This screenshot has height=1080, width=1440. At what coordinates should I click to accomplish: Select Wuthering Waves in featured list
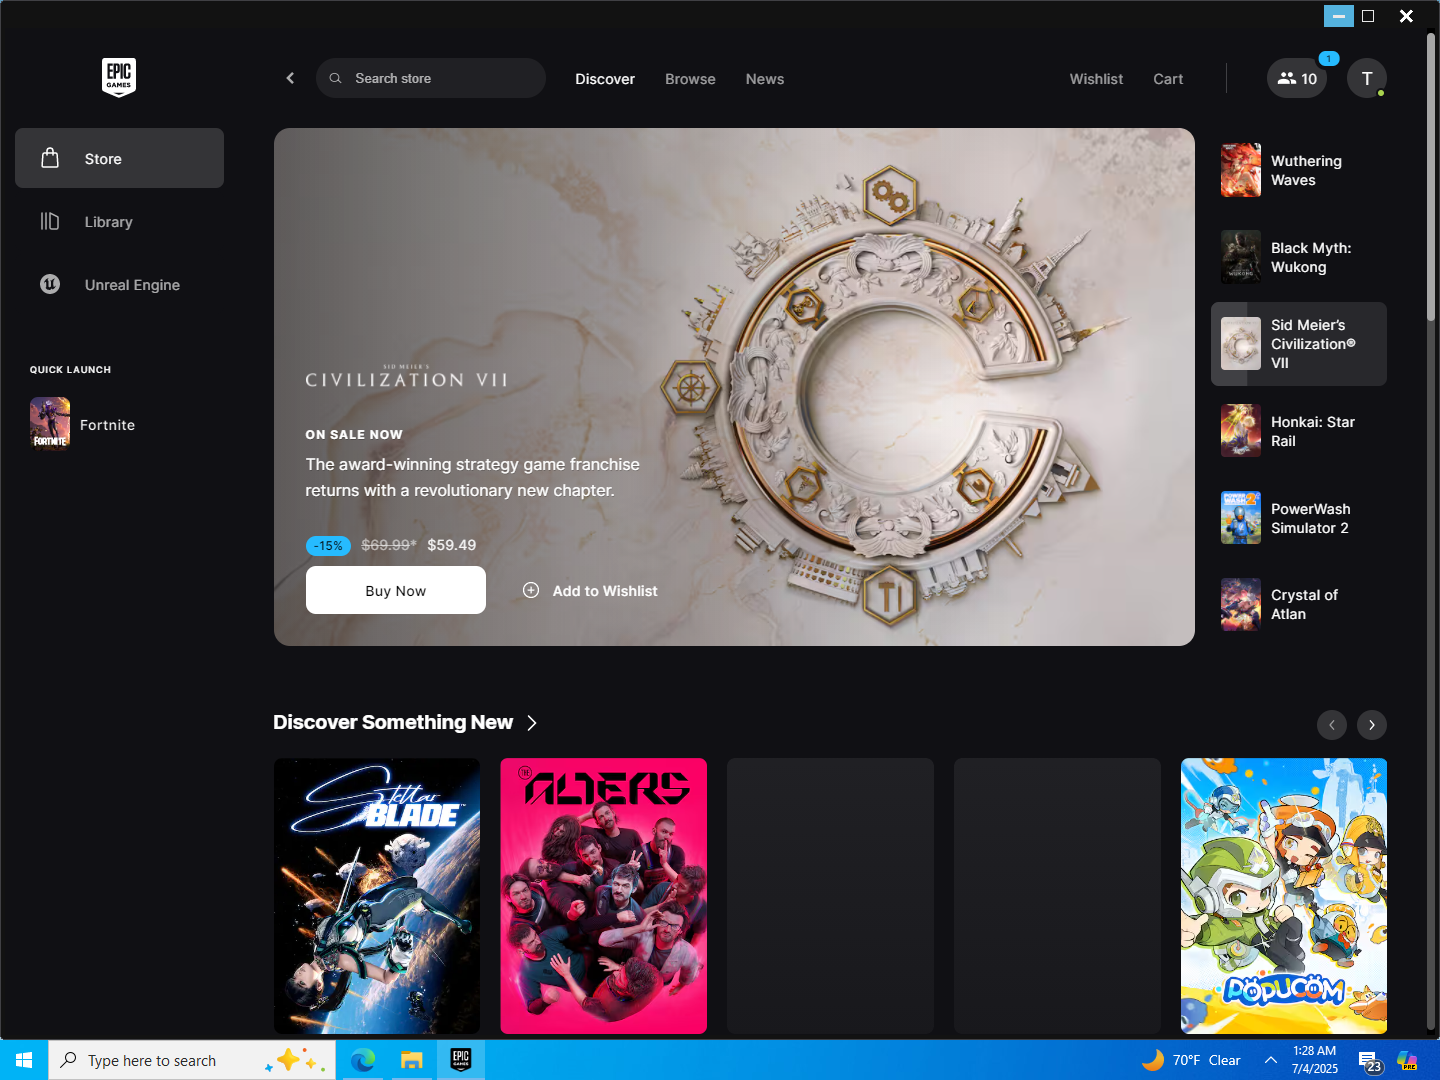(1299, 170)
